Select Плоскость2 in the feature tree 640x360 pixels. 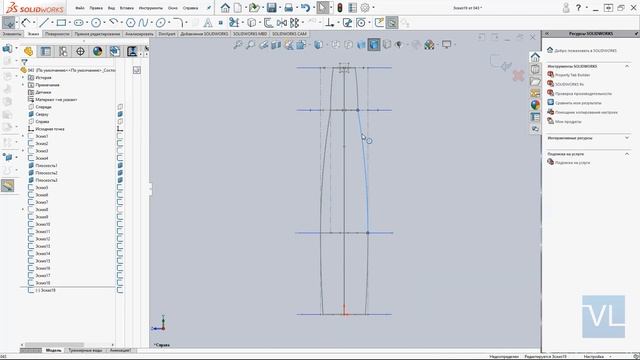[46, 173]
